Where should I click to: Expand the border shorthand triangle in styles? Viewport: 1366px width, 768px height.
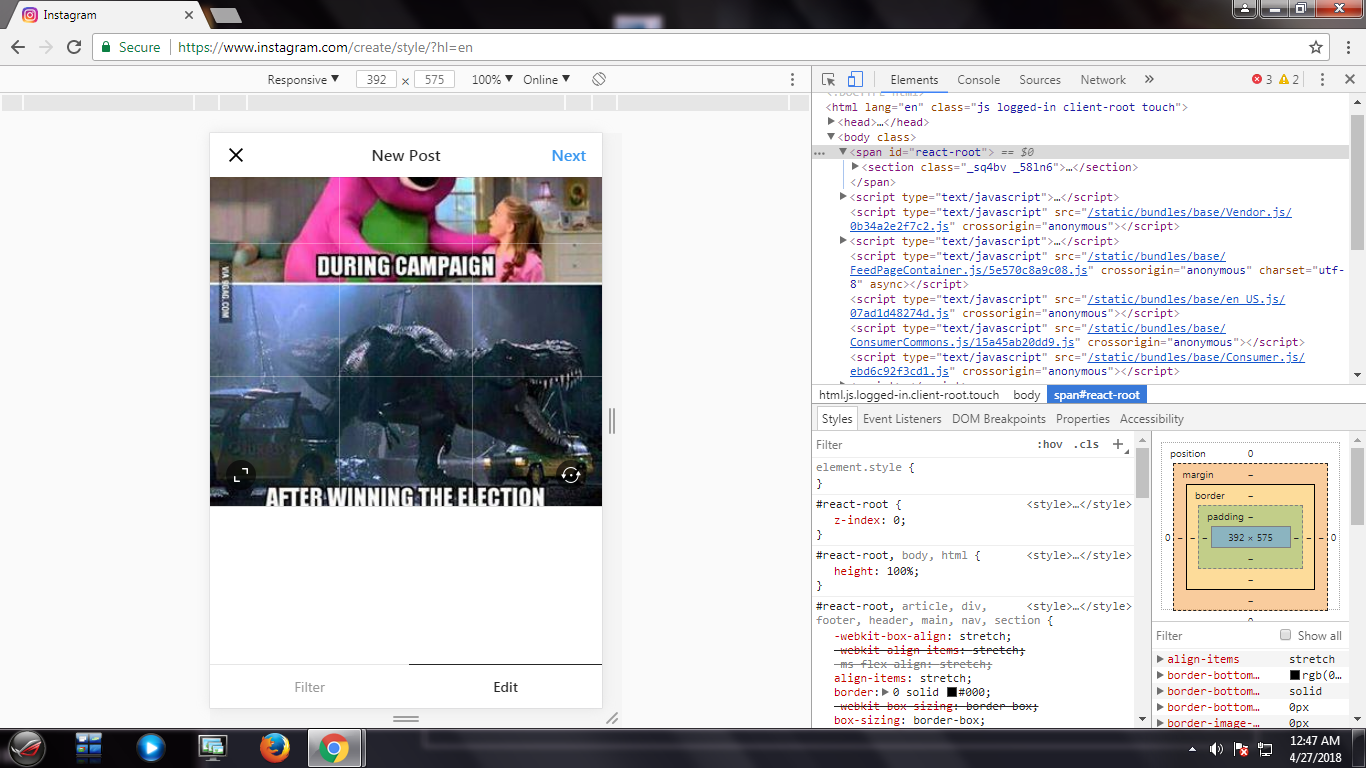click(x=884, y=692)
